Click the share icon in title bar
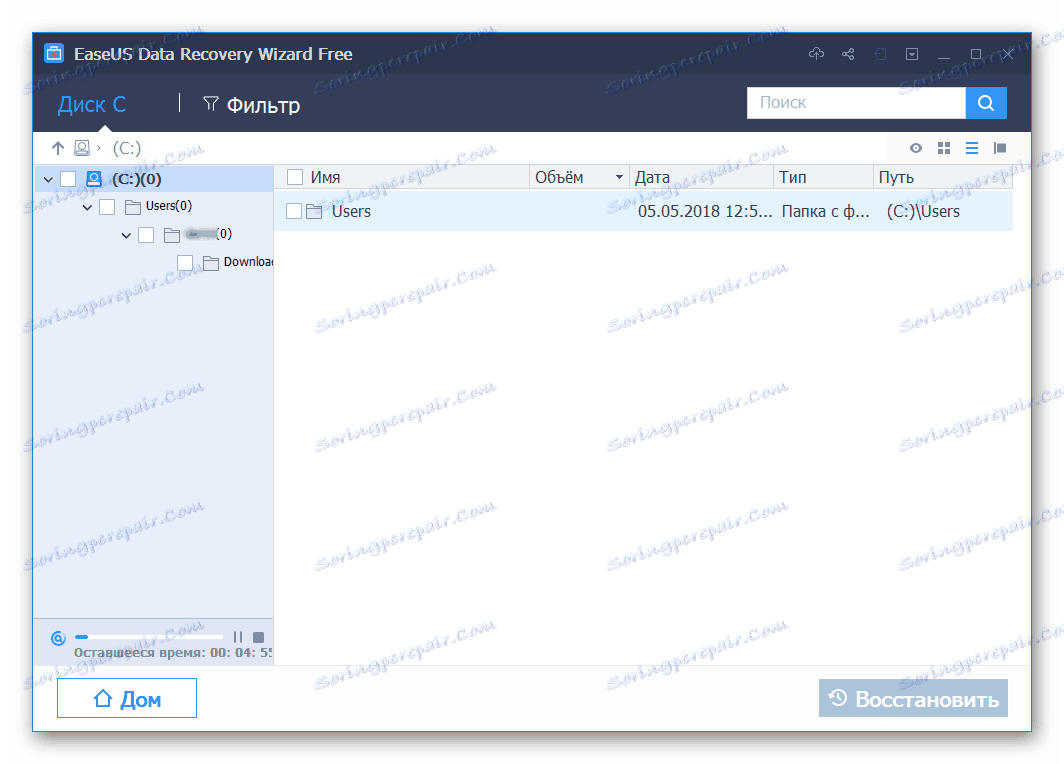1064x764 pixels. pyautogui.click(x=848, y=54)
